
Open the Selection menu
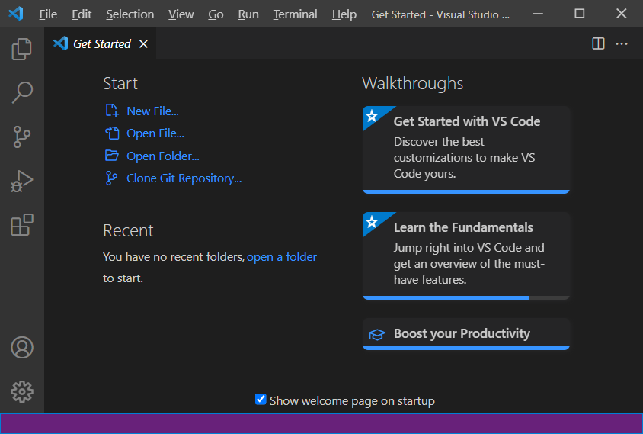click(130, 14)
